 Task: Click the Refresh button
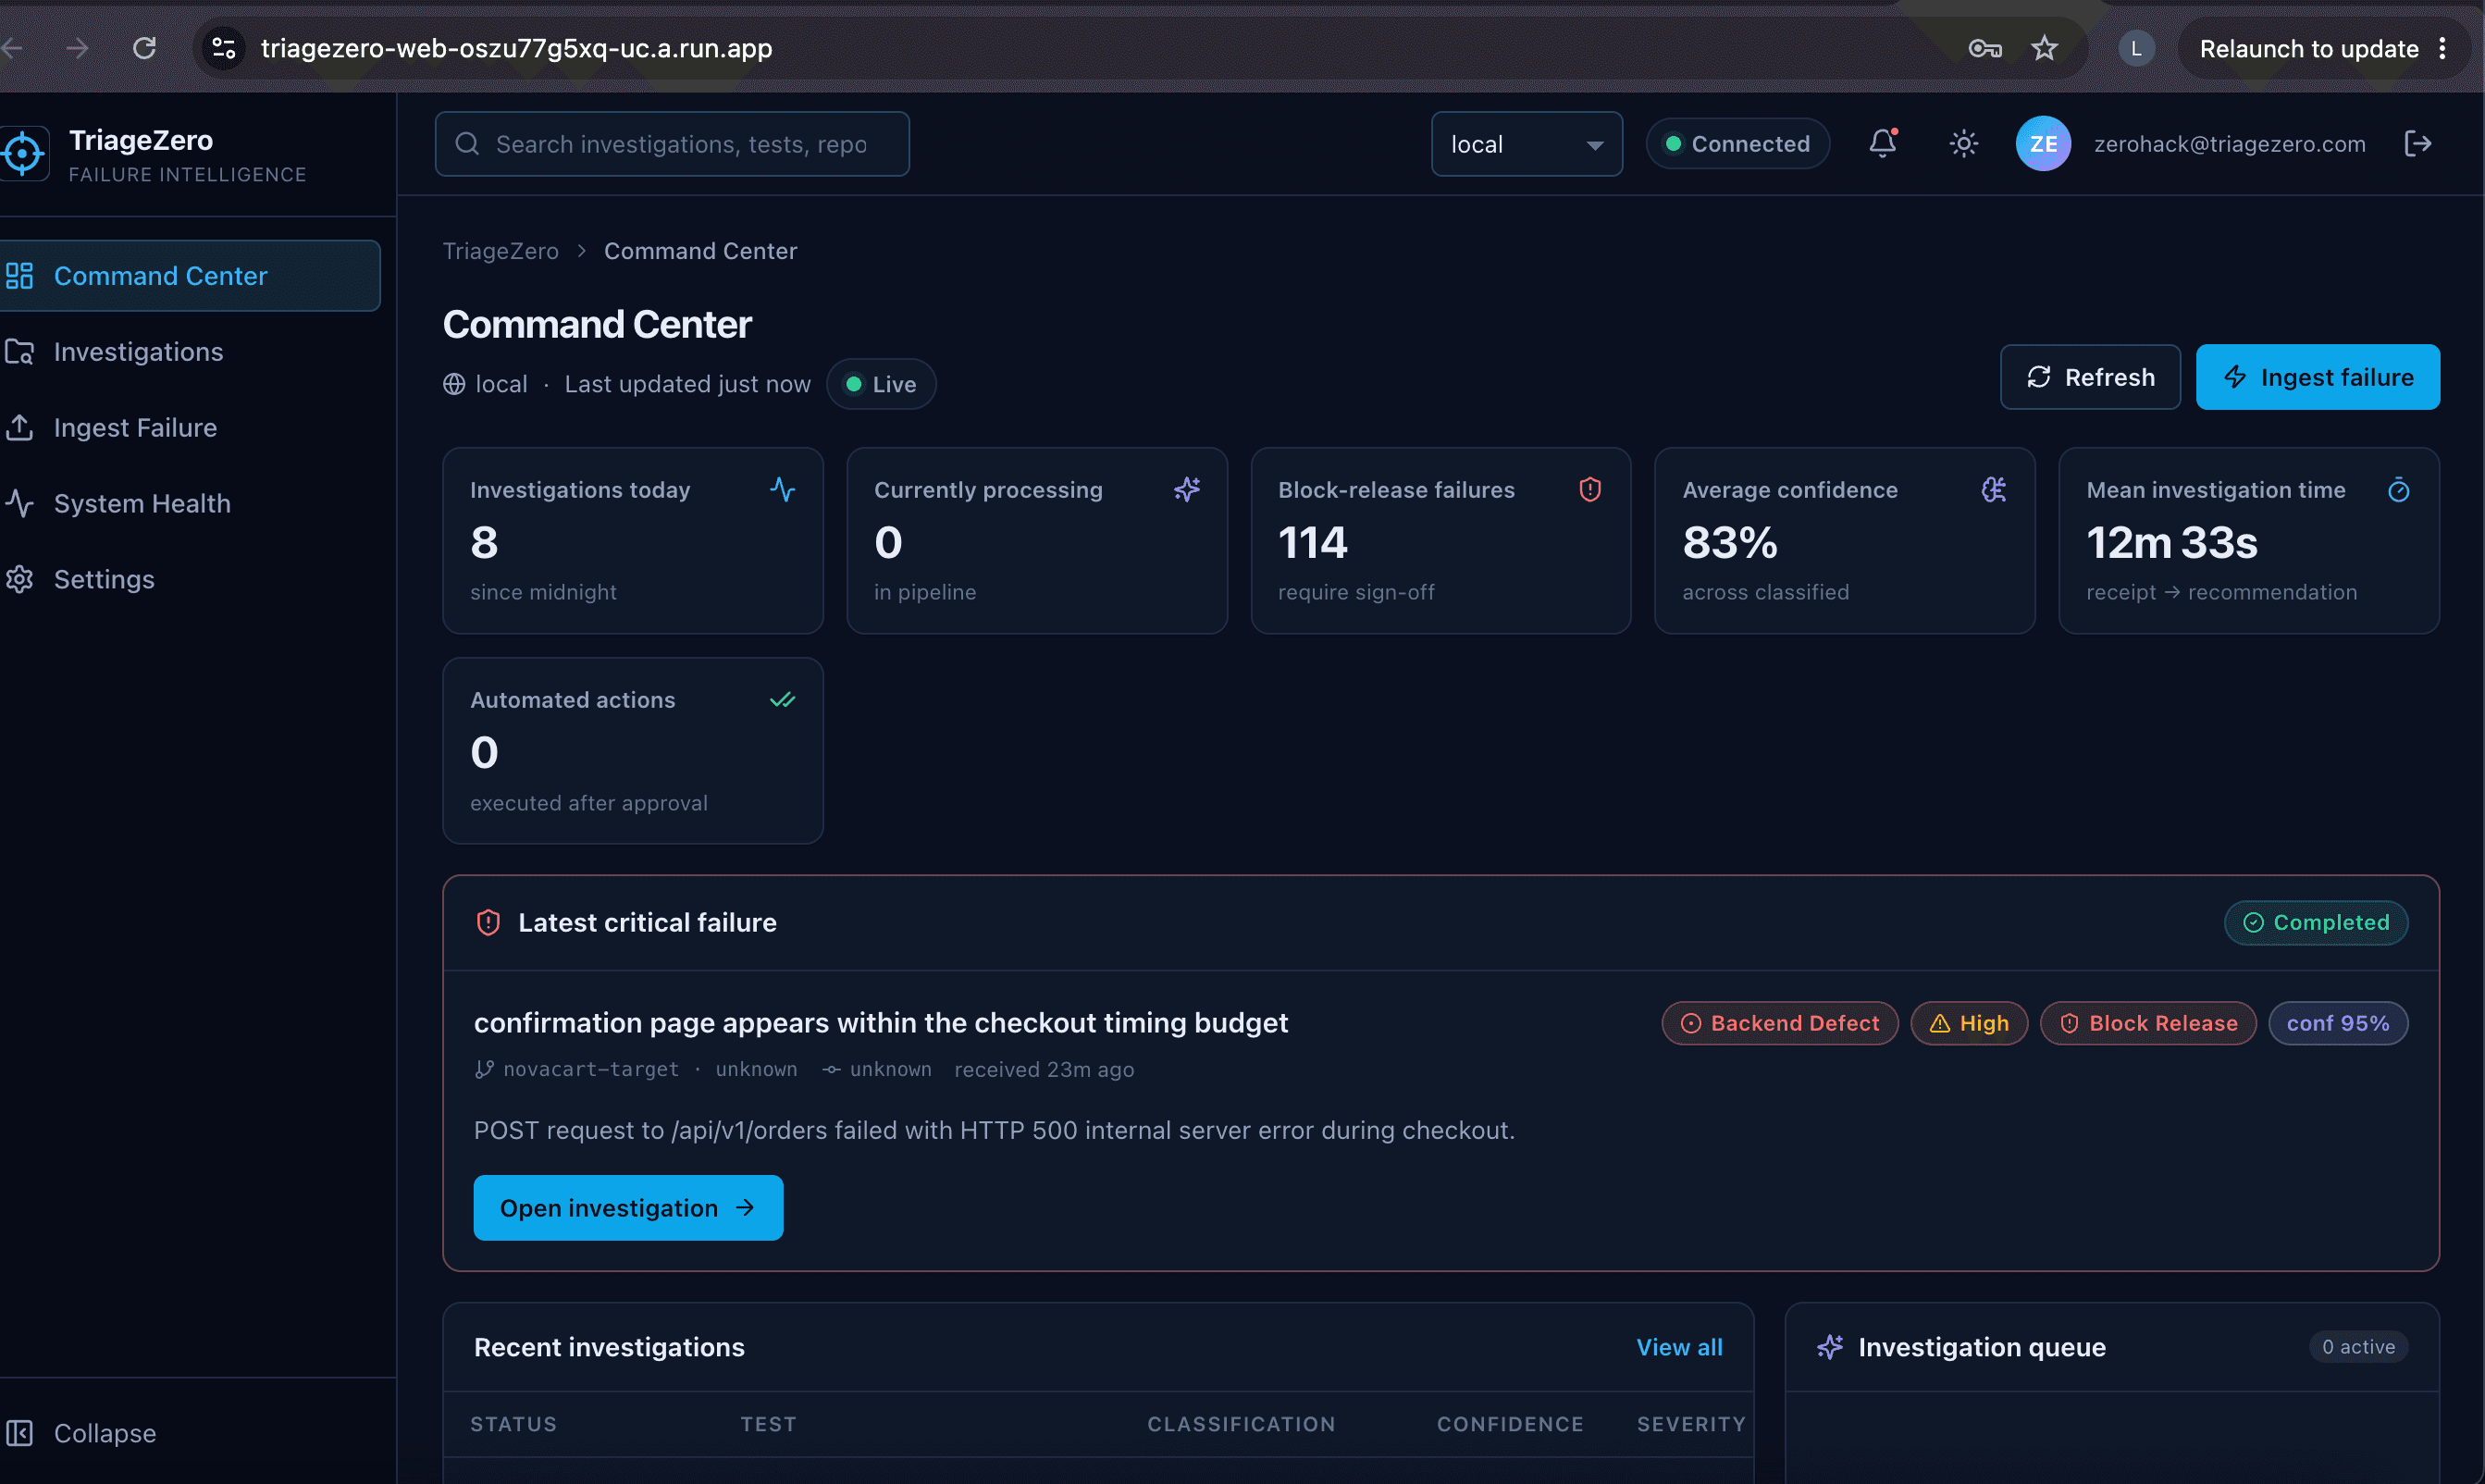coord(2090,377)
